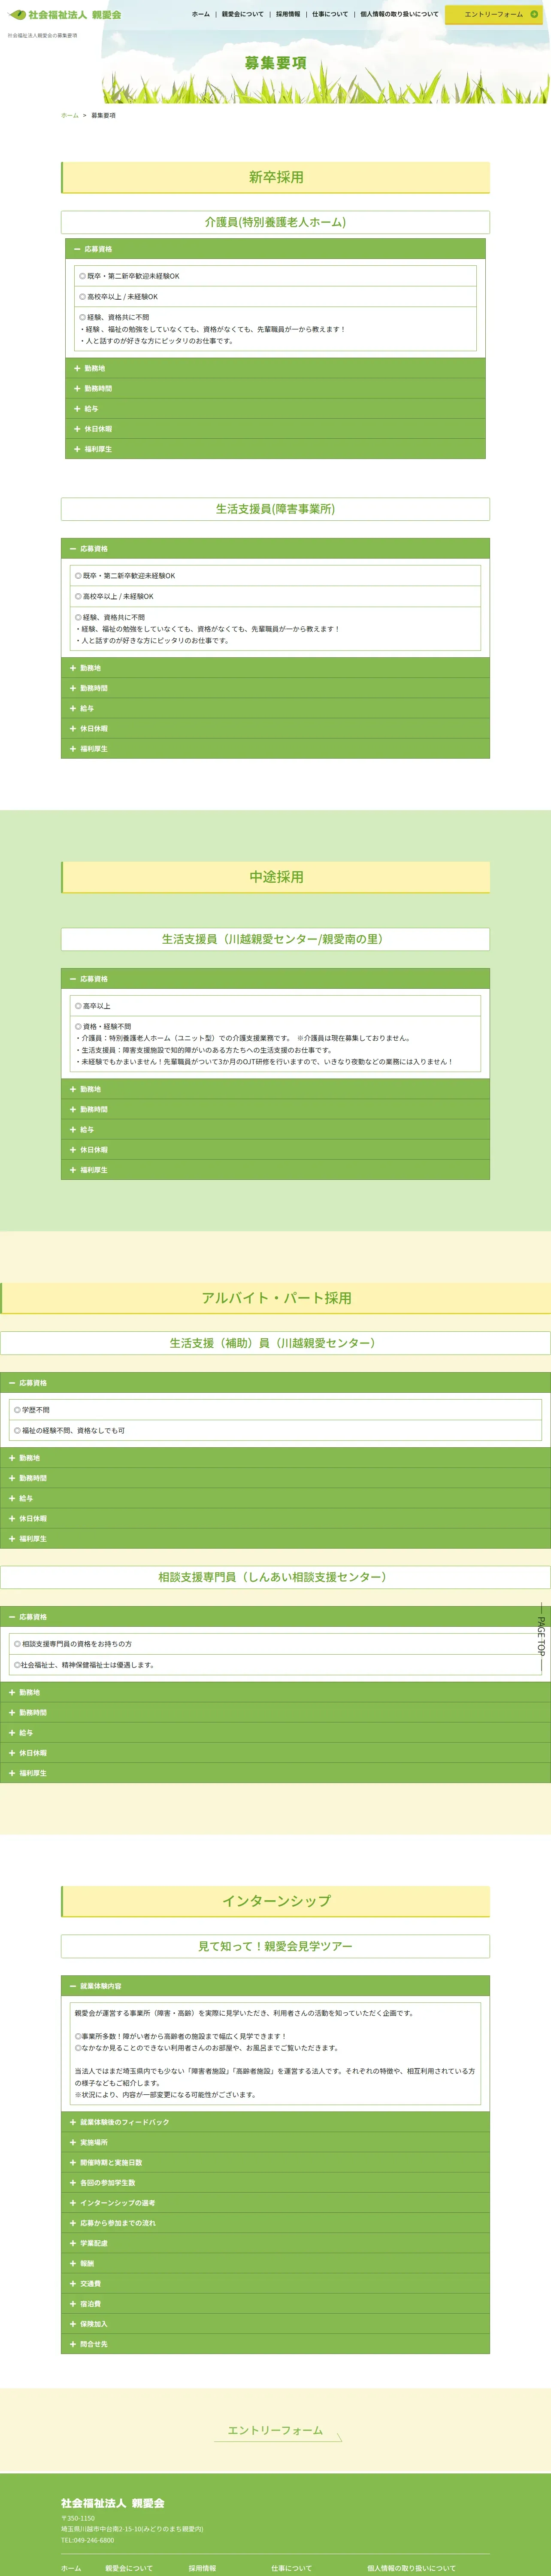Image resolution: width=551 pixels, height=2576 pixels.
Task: Expand 休日休暇 under 相談支援専門員
Action: click(275, 1753)
